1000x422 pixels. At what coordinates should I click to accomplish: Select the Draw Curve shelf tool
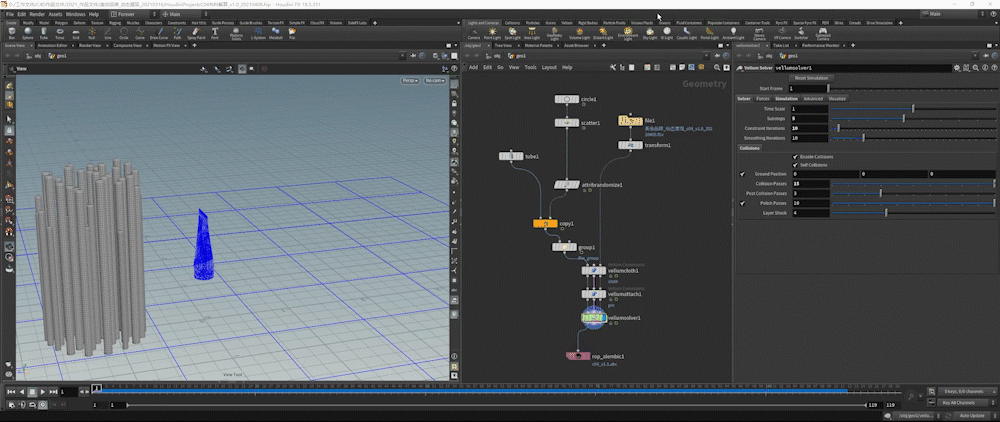[158, 33]
